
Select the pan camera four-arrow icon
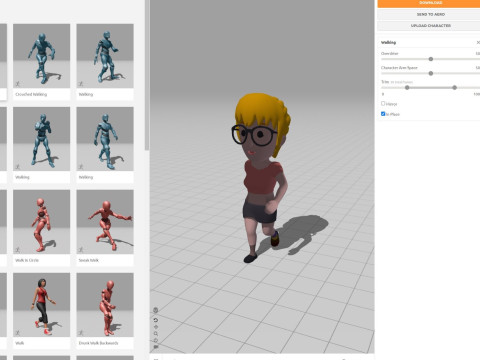[x=156, y=327]
